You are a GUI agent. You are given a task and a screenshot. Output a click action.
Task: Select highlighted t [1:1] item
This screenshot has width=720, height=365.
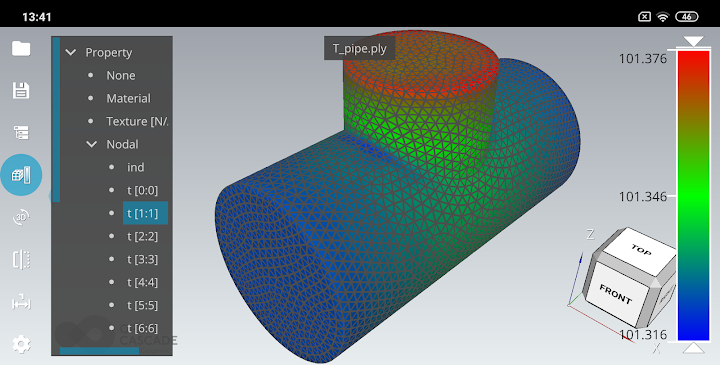[x=145, y=213]
